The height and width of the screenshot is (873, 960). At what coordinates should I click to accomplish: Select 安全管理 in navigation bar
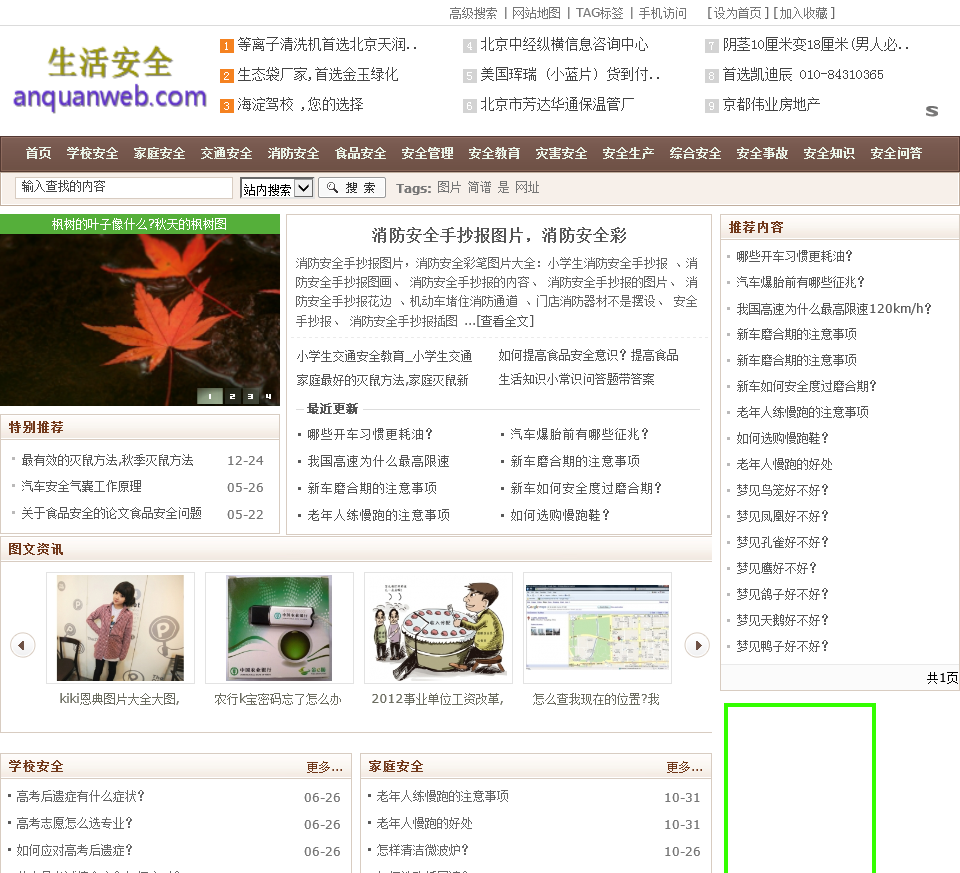(x=427, y=153)
